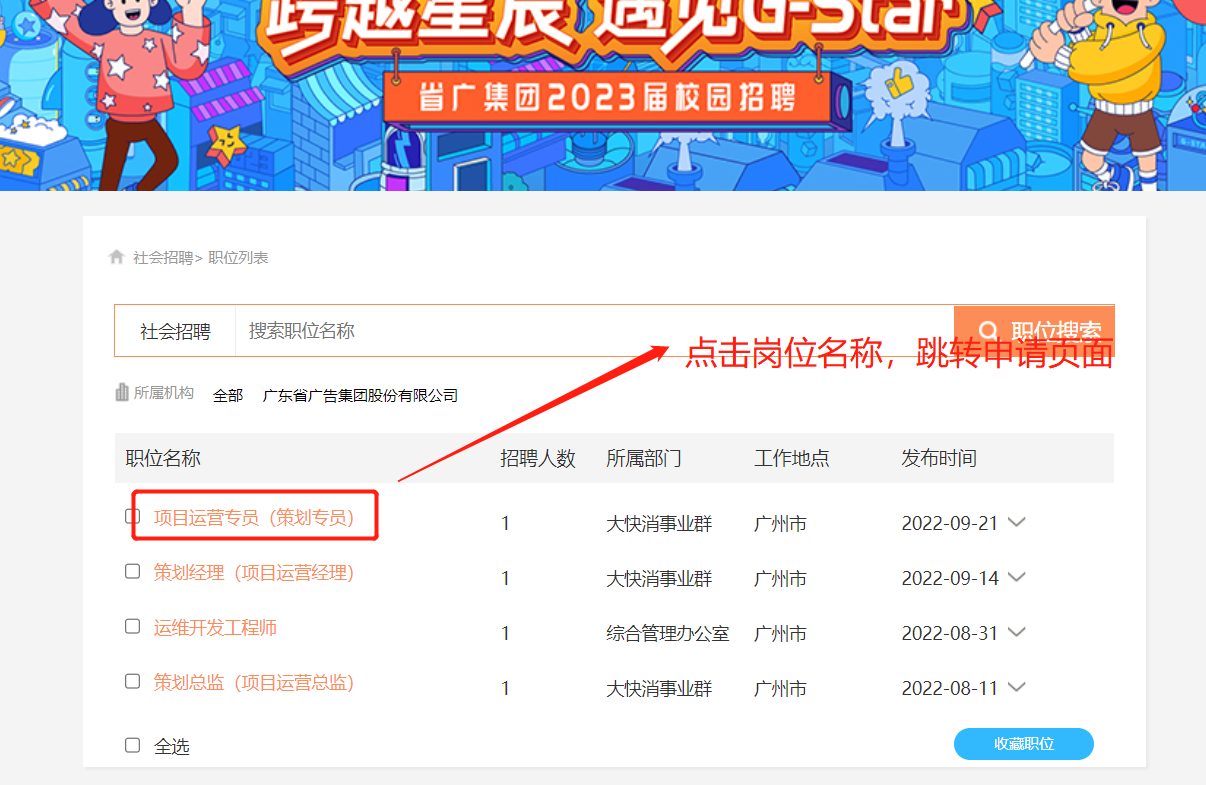Tick checkbox for 策划经理（项目运营经理）
This screenshot has width=1206, height=785.
tap(132, 572)
